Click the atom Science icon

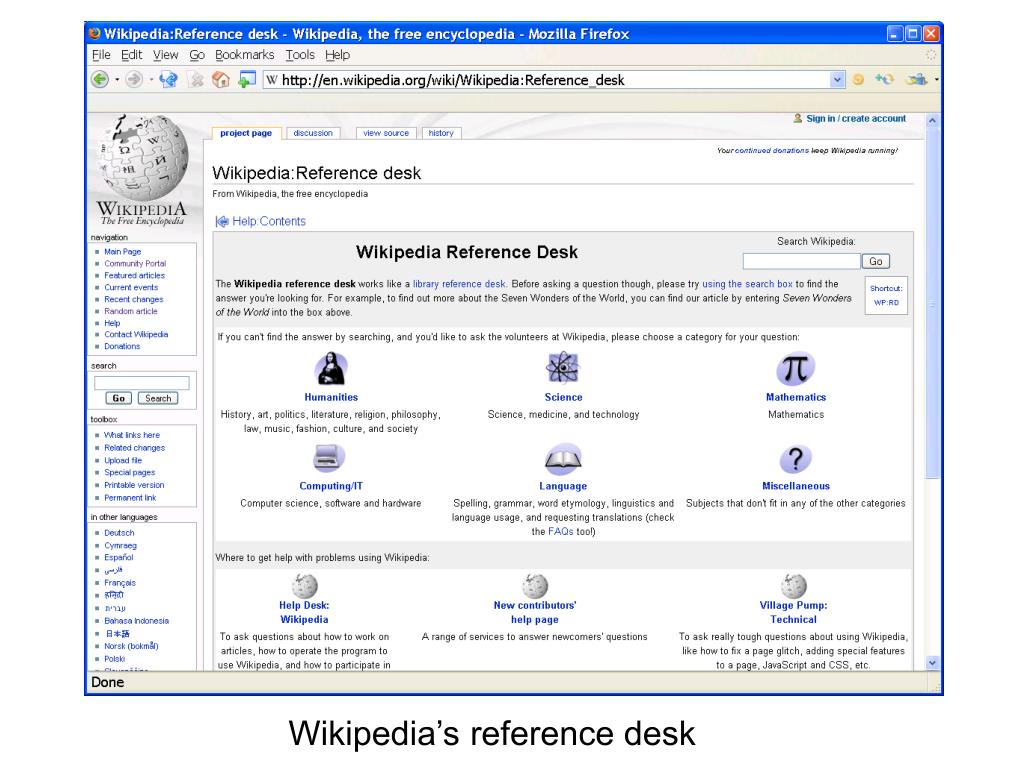click(x=562, y=368)
